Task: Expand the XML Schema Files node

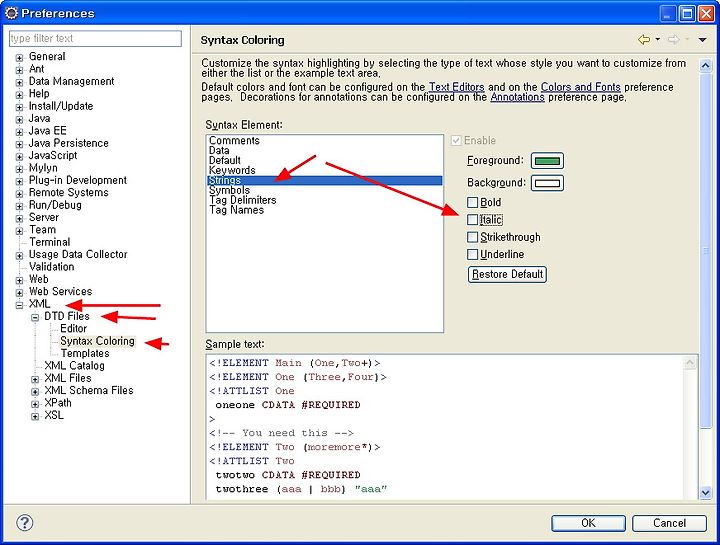Action: click(x=35, y=392)
